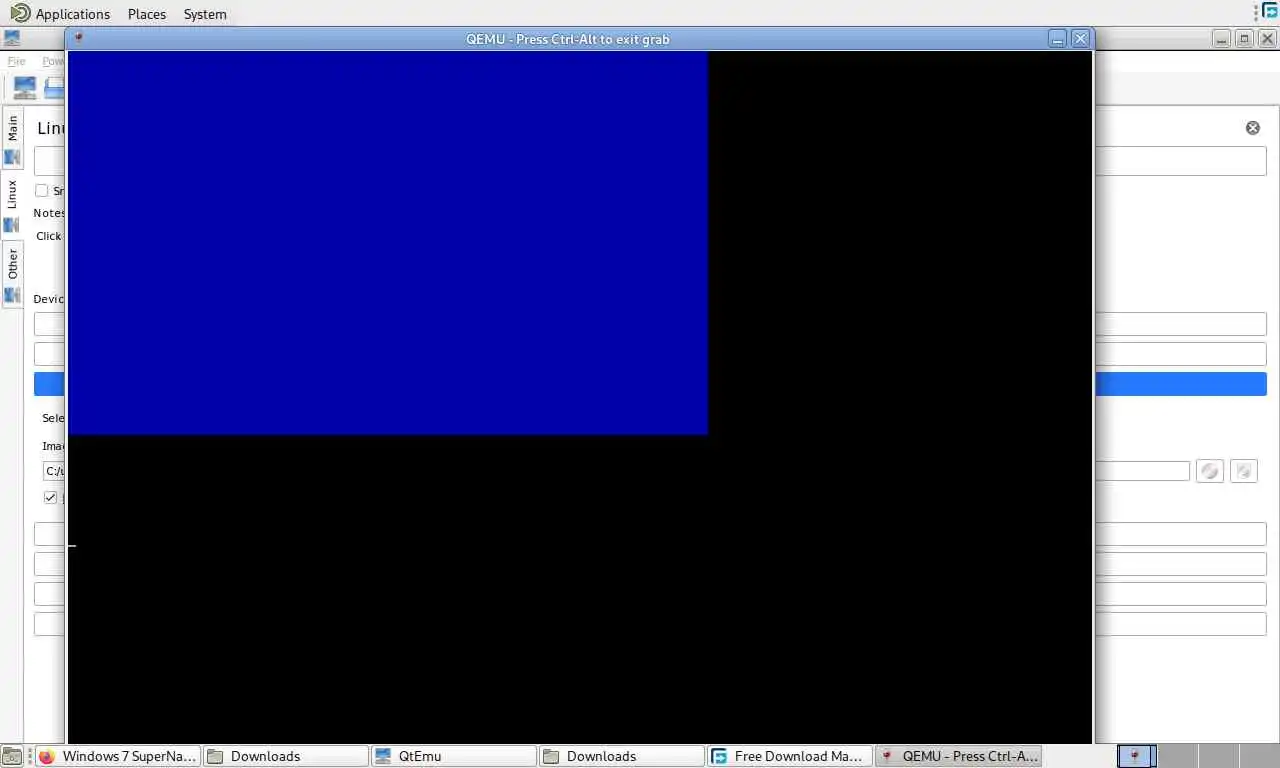Viewport: 1280px width, 768px height.
Task: Click the round close icon in the QtEmu panel
Action: pos(1253,128)
